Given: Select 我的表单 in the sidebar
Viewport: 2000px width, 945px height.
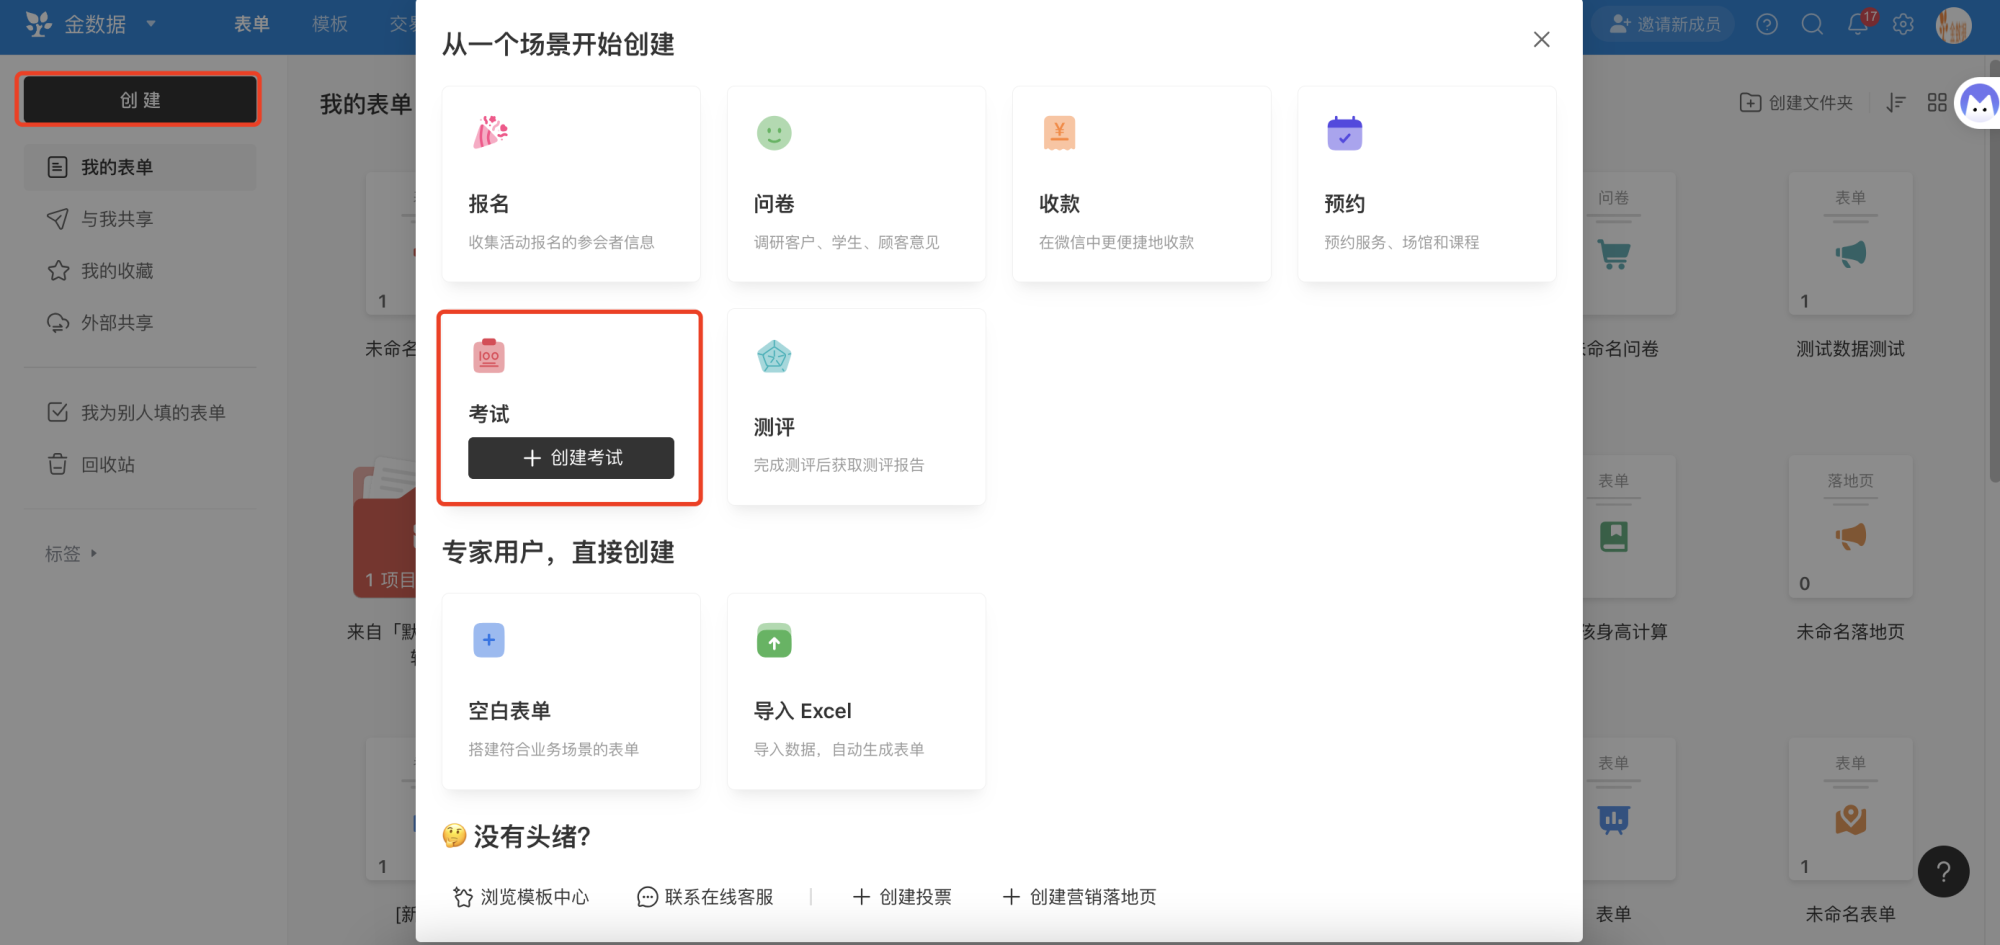Looking at the screenshot, I should 140,167.
